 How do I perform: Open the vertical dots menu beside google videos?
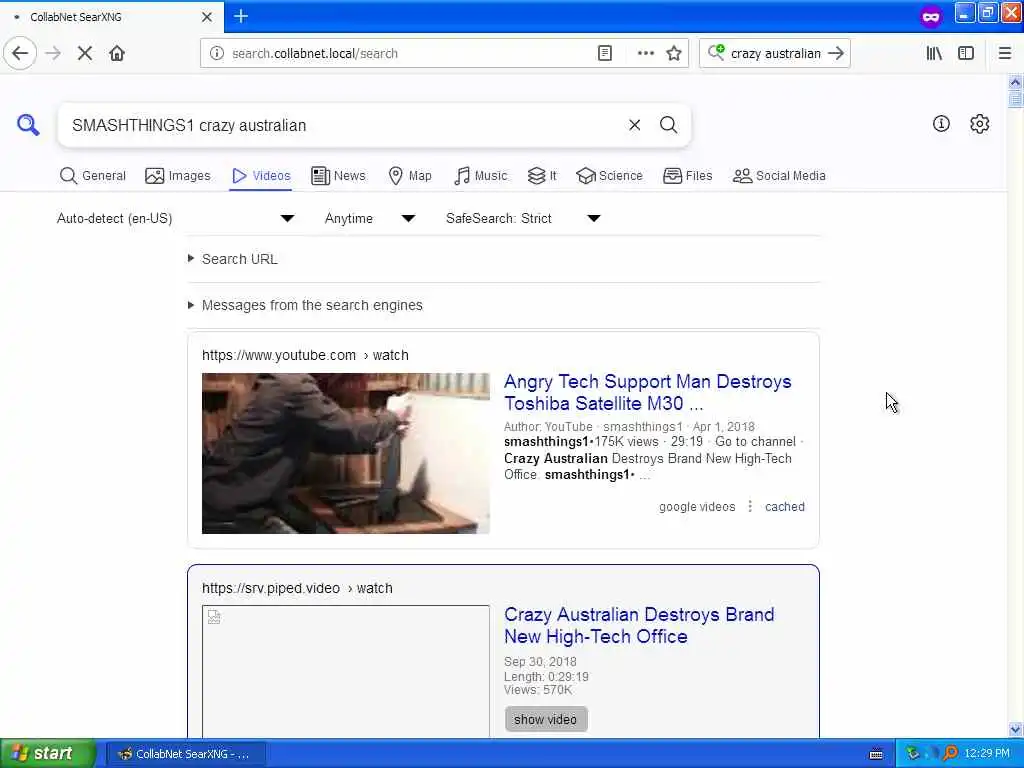coord(750,507)
